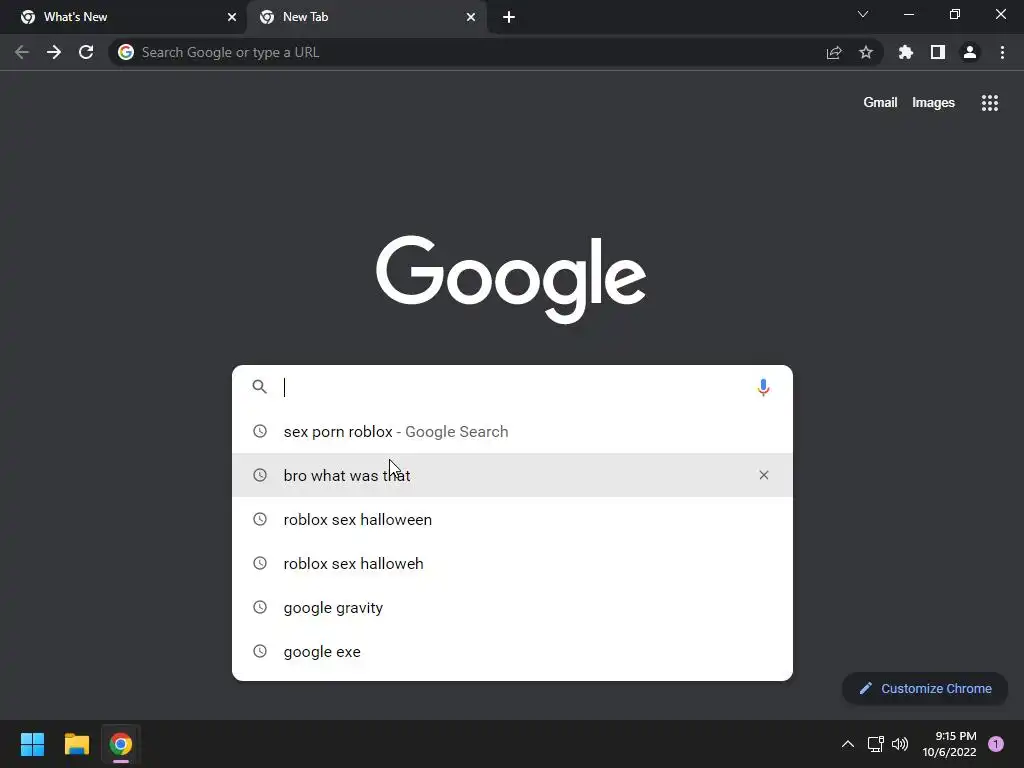1024x768 pixels.
Task: Open network status in the tray
Action: pos(875,744)
